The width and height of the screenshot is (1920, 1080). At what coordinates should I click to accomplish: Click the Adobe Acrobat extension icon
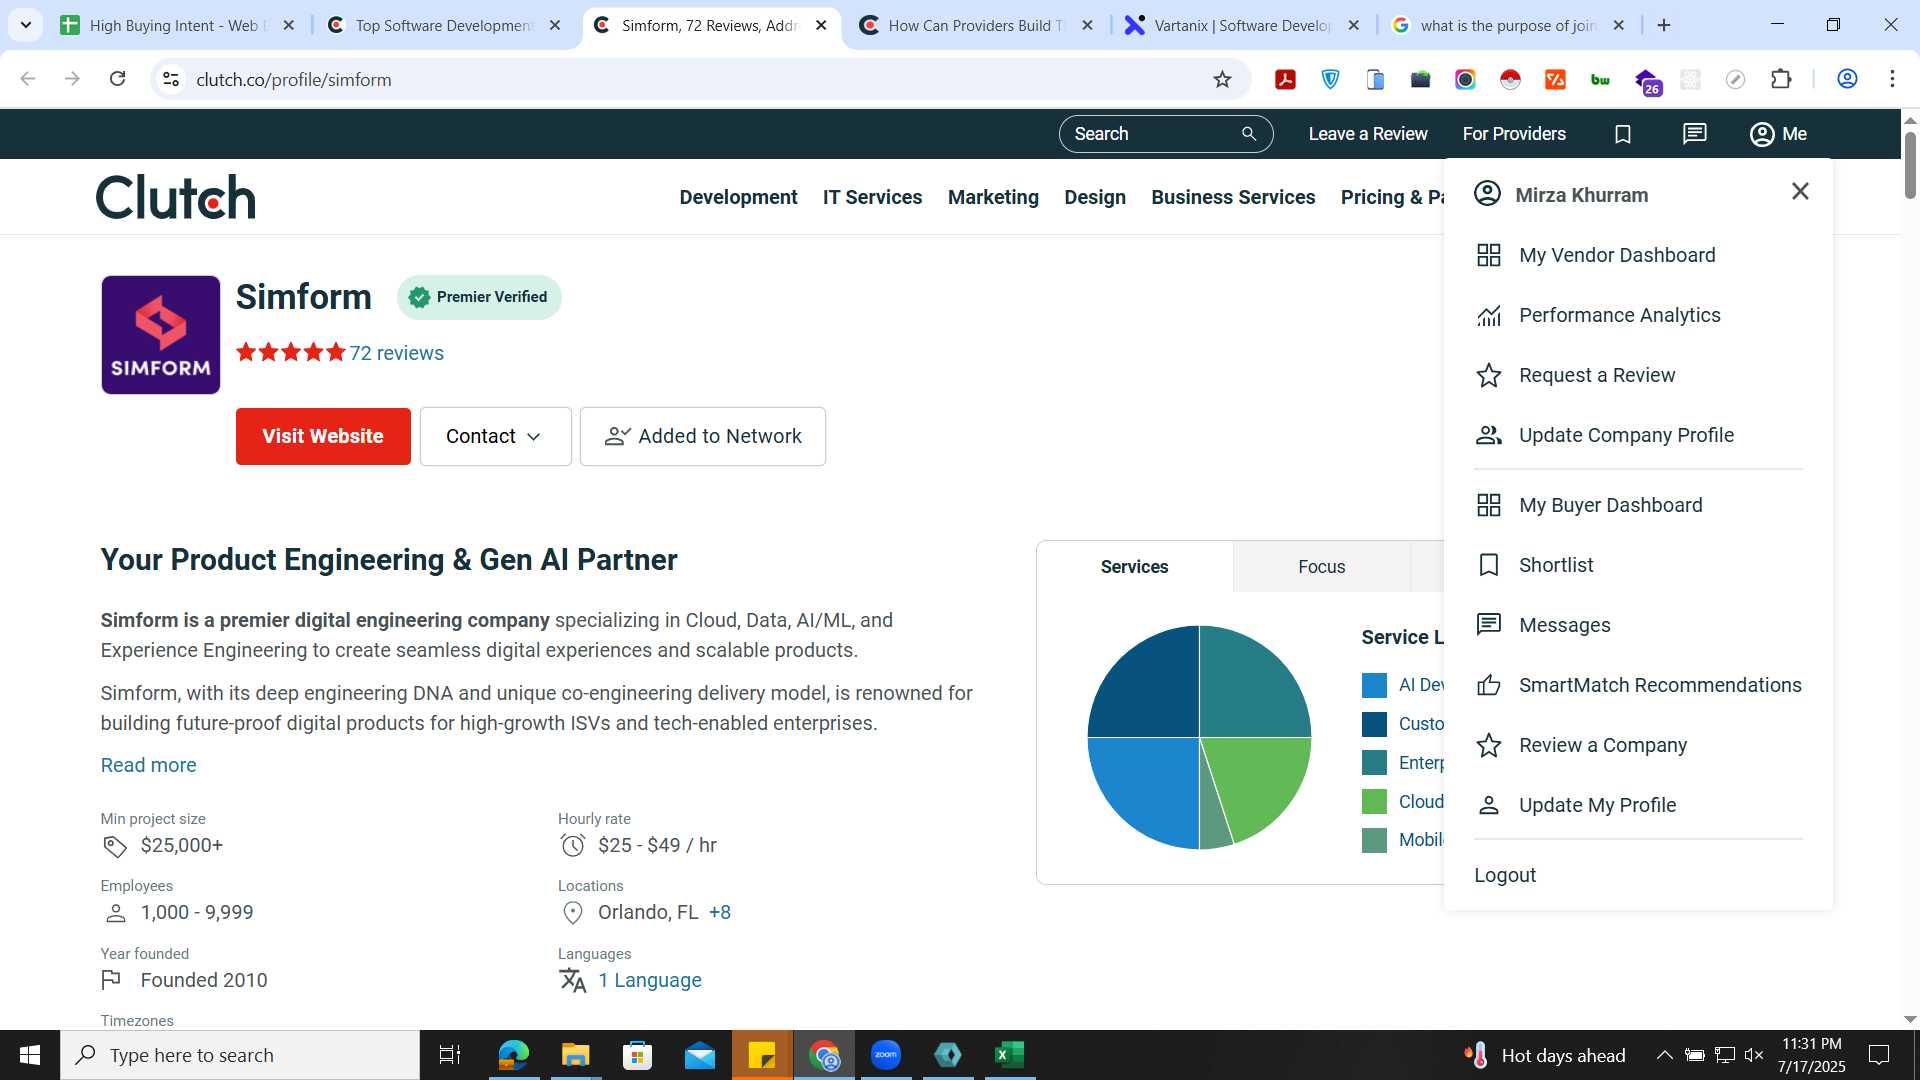click(x=1285, y=79)
